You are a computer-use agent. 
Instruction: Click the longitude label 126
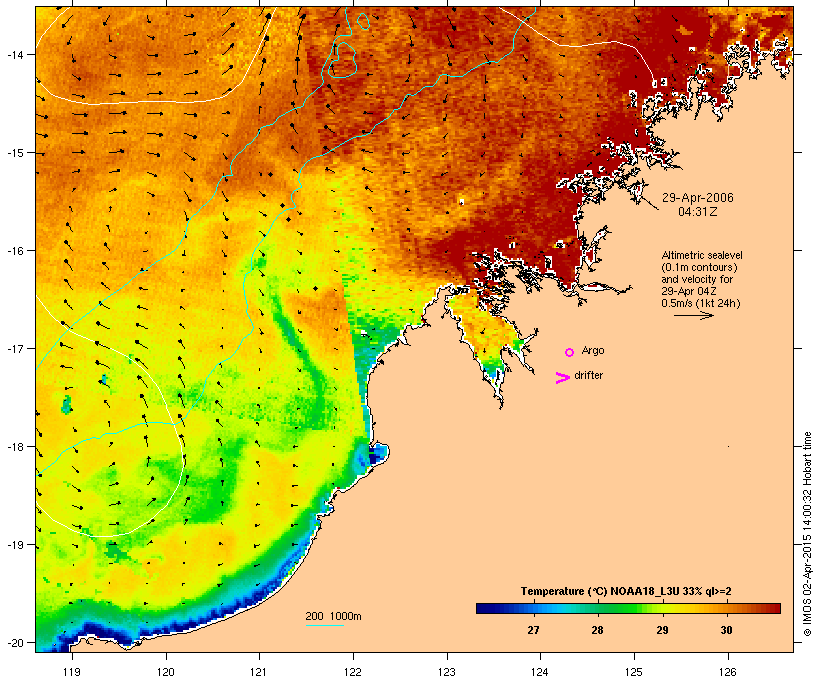coord(728,672)
